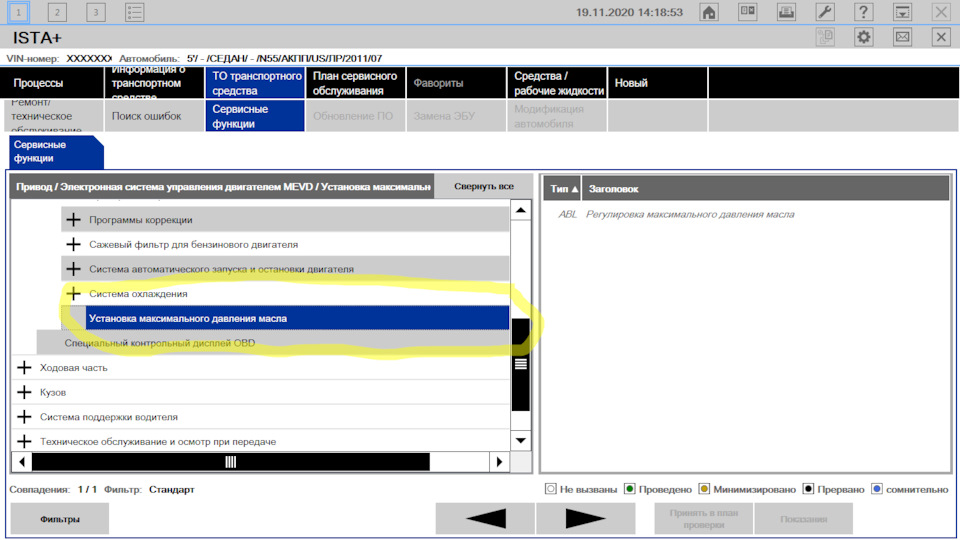
Task: Click the Сервисные функции blue page tab
Action: (x=56, y=152)
